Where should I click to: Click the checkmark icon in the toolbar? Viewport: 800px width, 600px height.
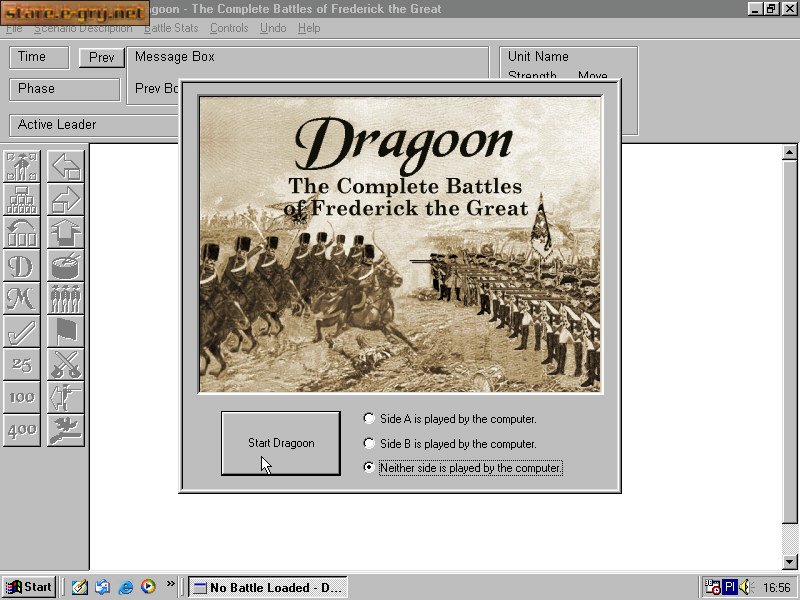pyautogui.click(x=21, y=332)
